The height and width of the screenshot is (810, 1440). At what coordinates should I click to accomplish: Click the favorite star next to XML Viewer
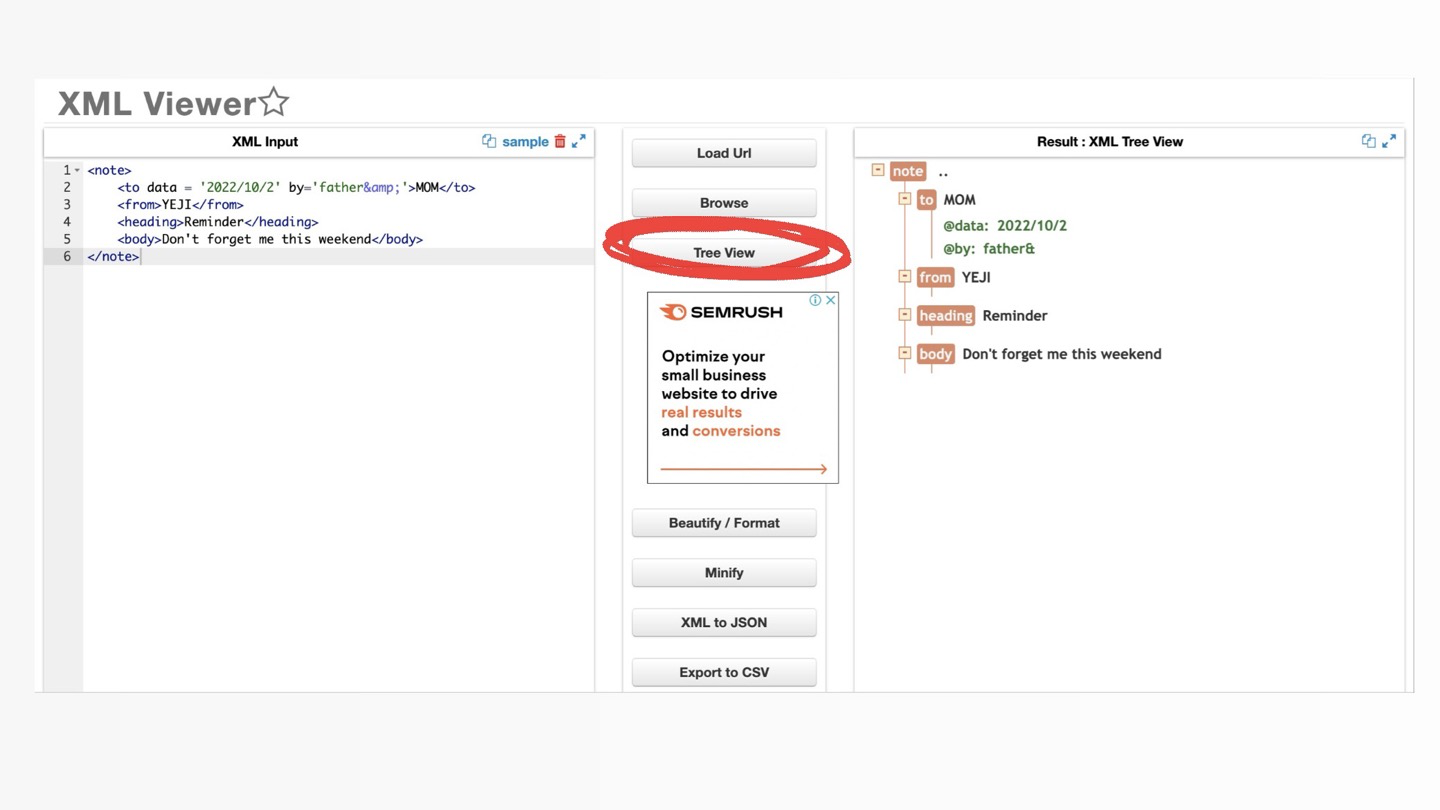pyautogui.click(x=274, y=102)
